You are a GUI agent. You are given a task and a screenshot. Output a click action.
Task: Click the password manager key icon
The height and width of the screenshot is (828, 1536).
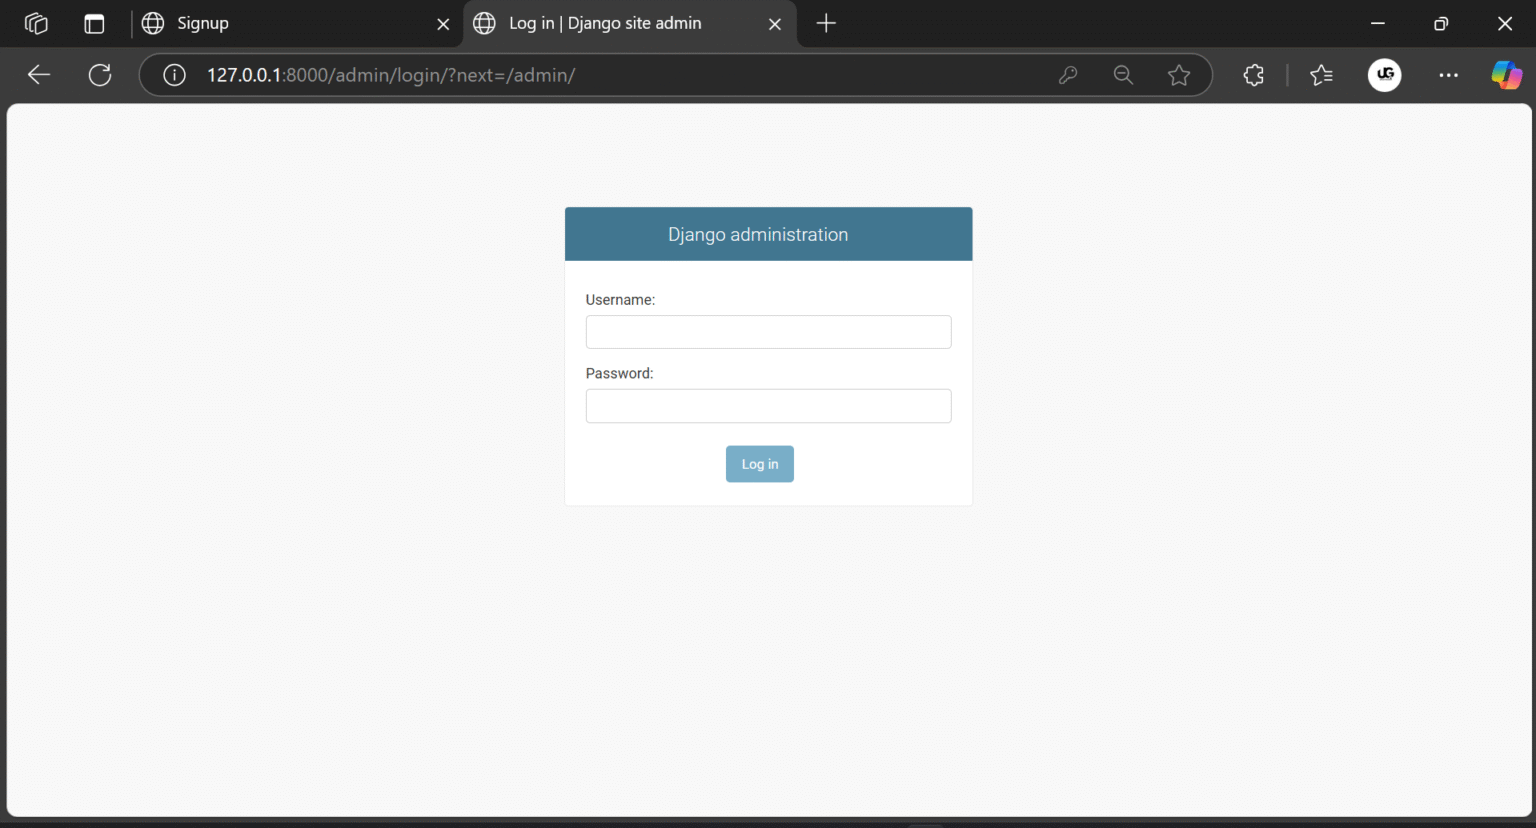[x=1067, y=75]
